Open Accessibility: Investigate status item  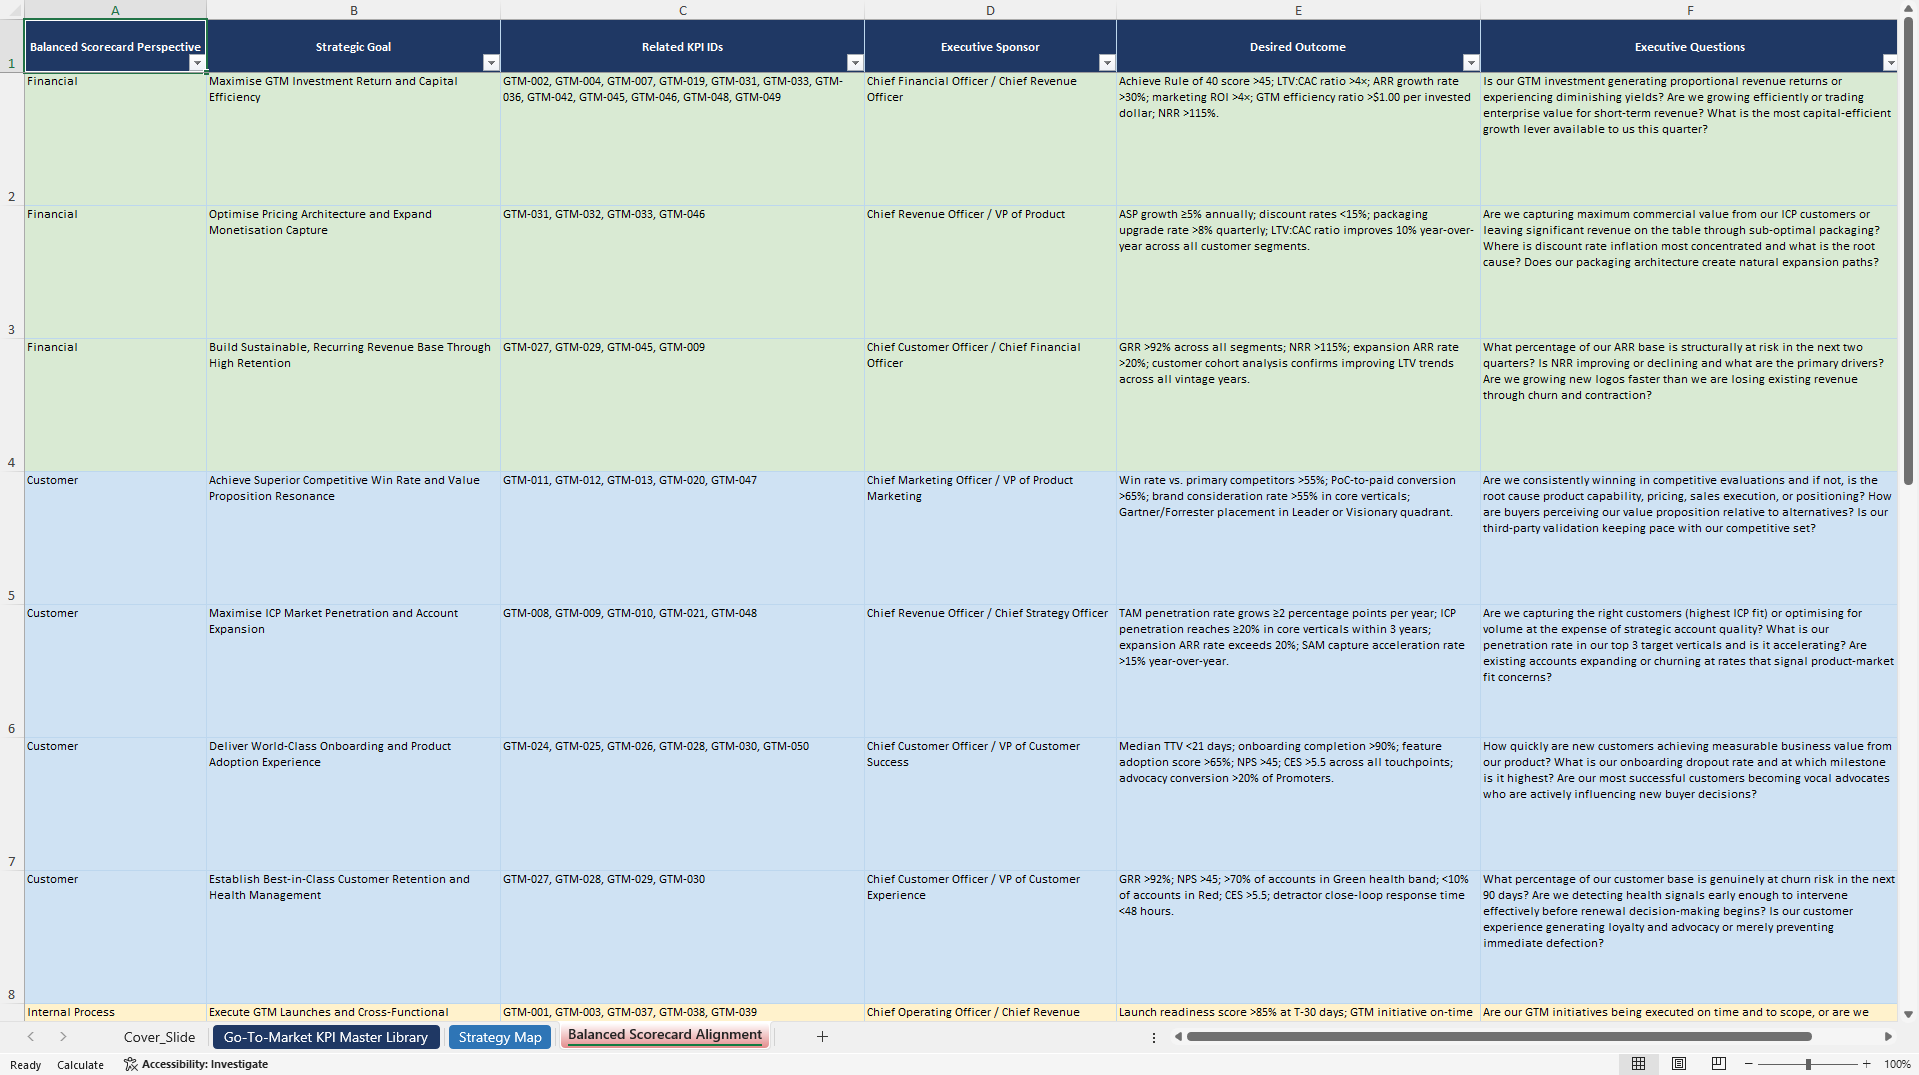click(x=196, y=1064)
